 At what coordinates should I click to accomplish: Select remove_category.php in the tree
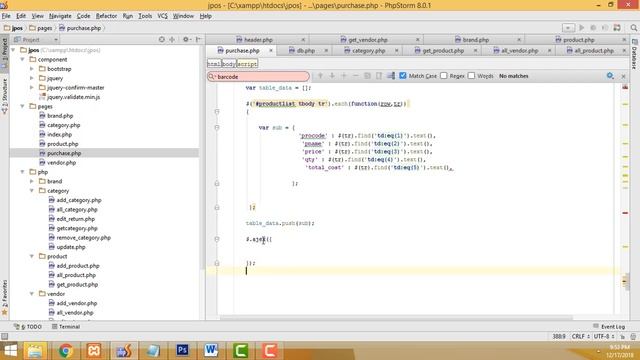[83, 238]
